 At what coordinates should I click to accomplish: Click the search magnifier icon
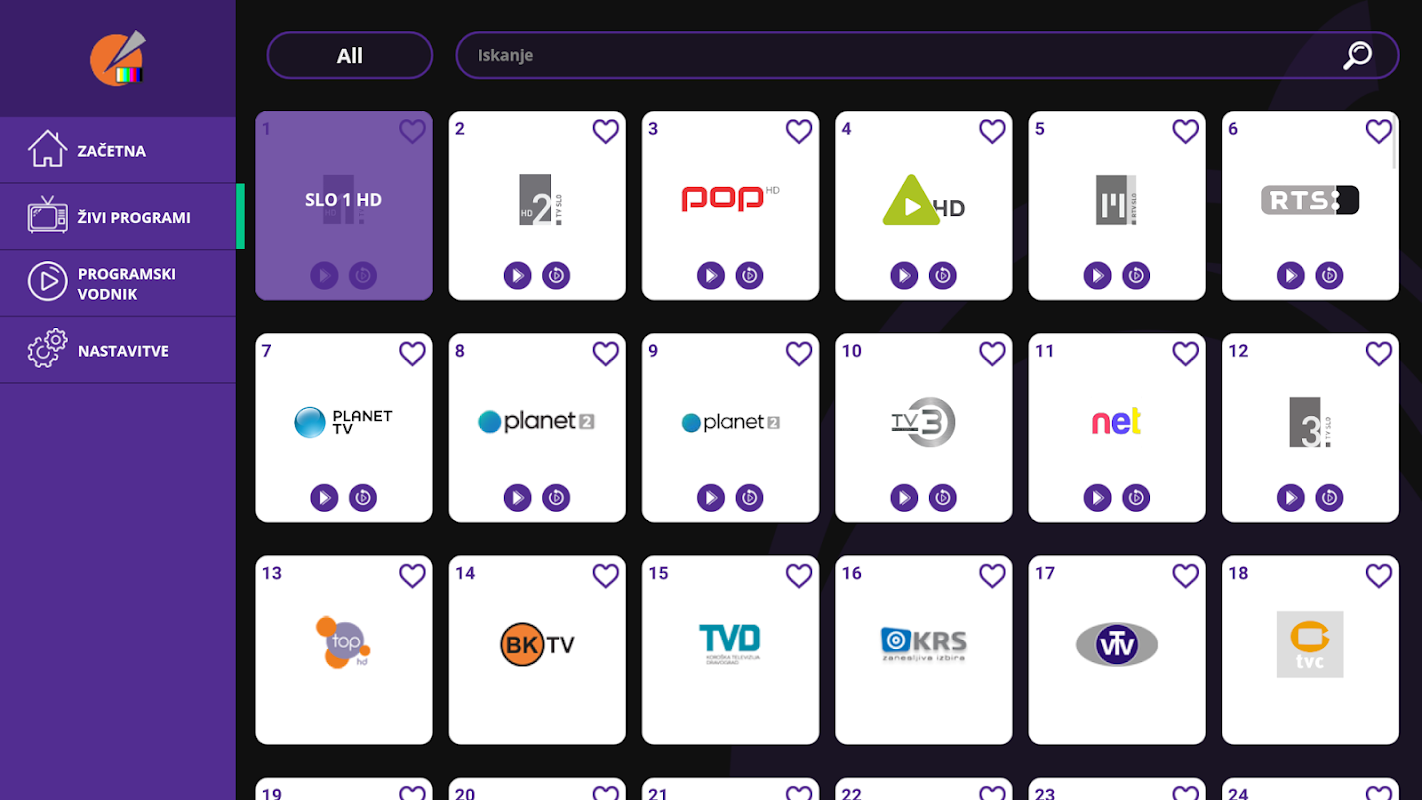(x=1357, y=55)
